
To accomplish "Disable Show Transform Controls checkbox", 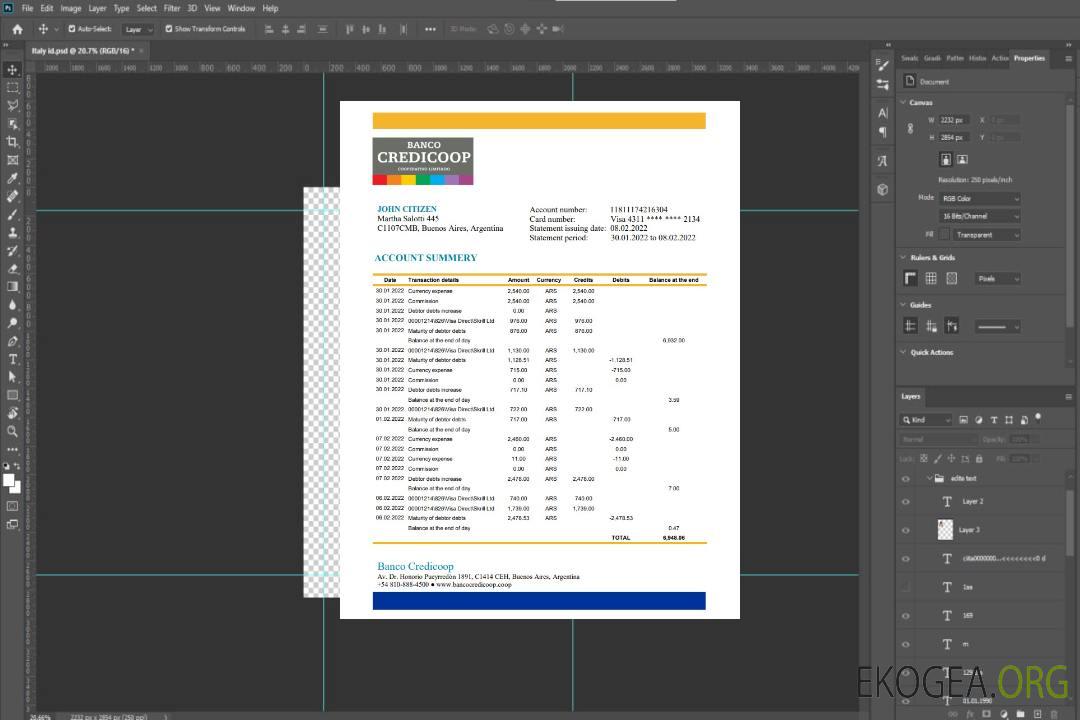I will coord(169,29).
